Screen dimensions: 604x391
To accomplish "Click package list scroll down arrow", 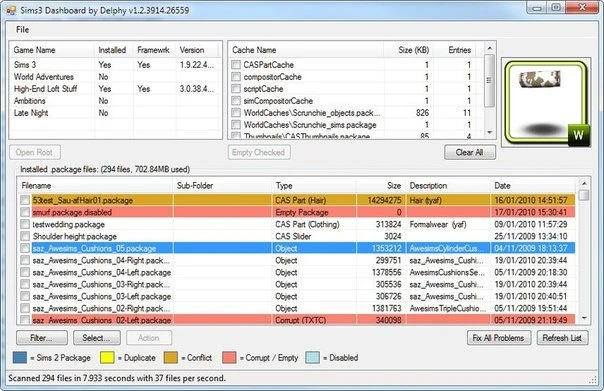I will coord(584,318).
